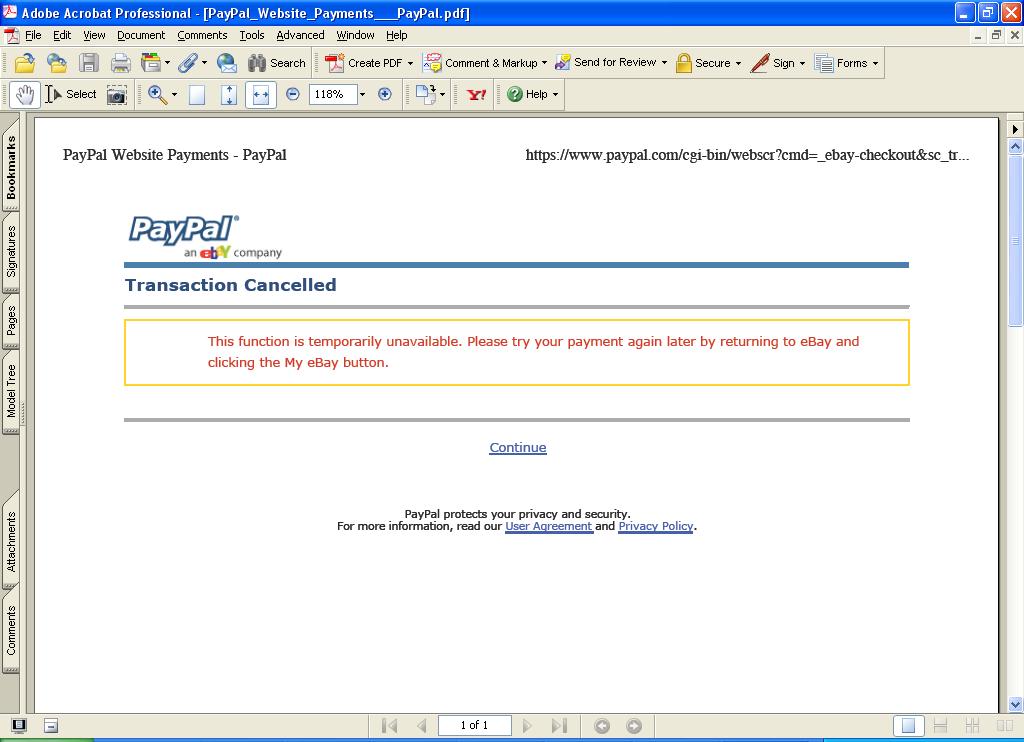
Task: Select Facing pages layout
Action: coord(1004,726)
